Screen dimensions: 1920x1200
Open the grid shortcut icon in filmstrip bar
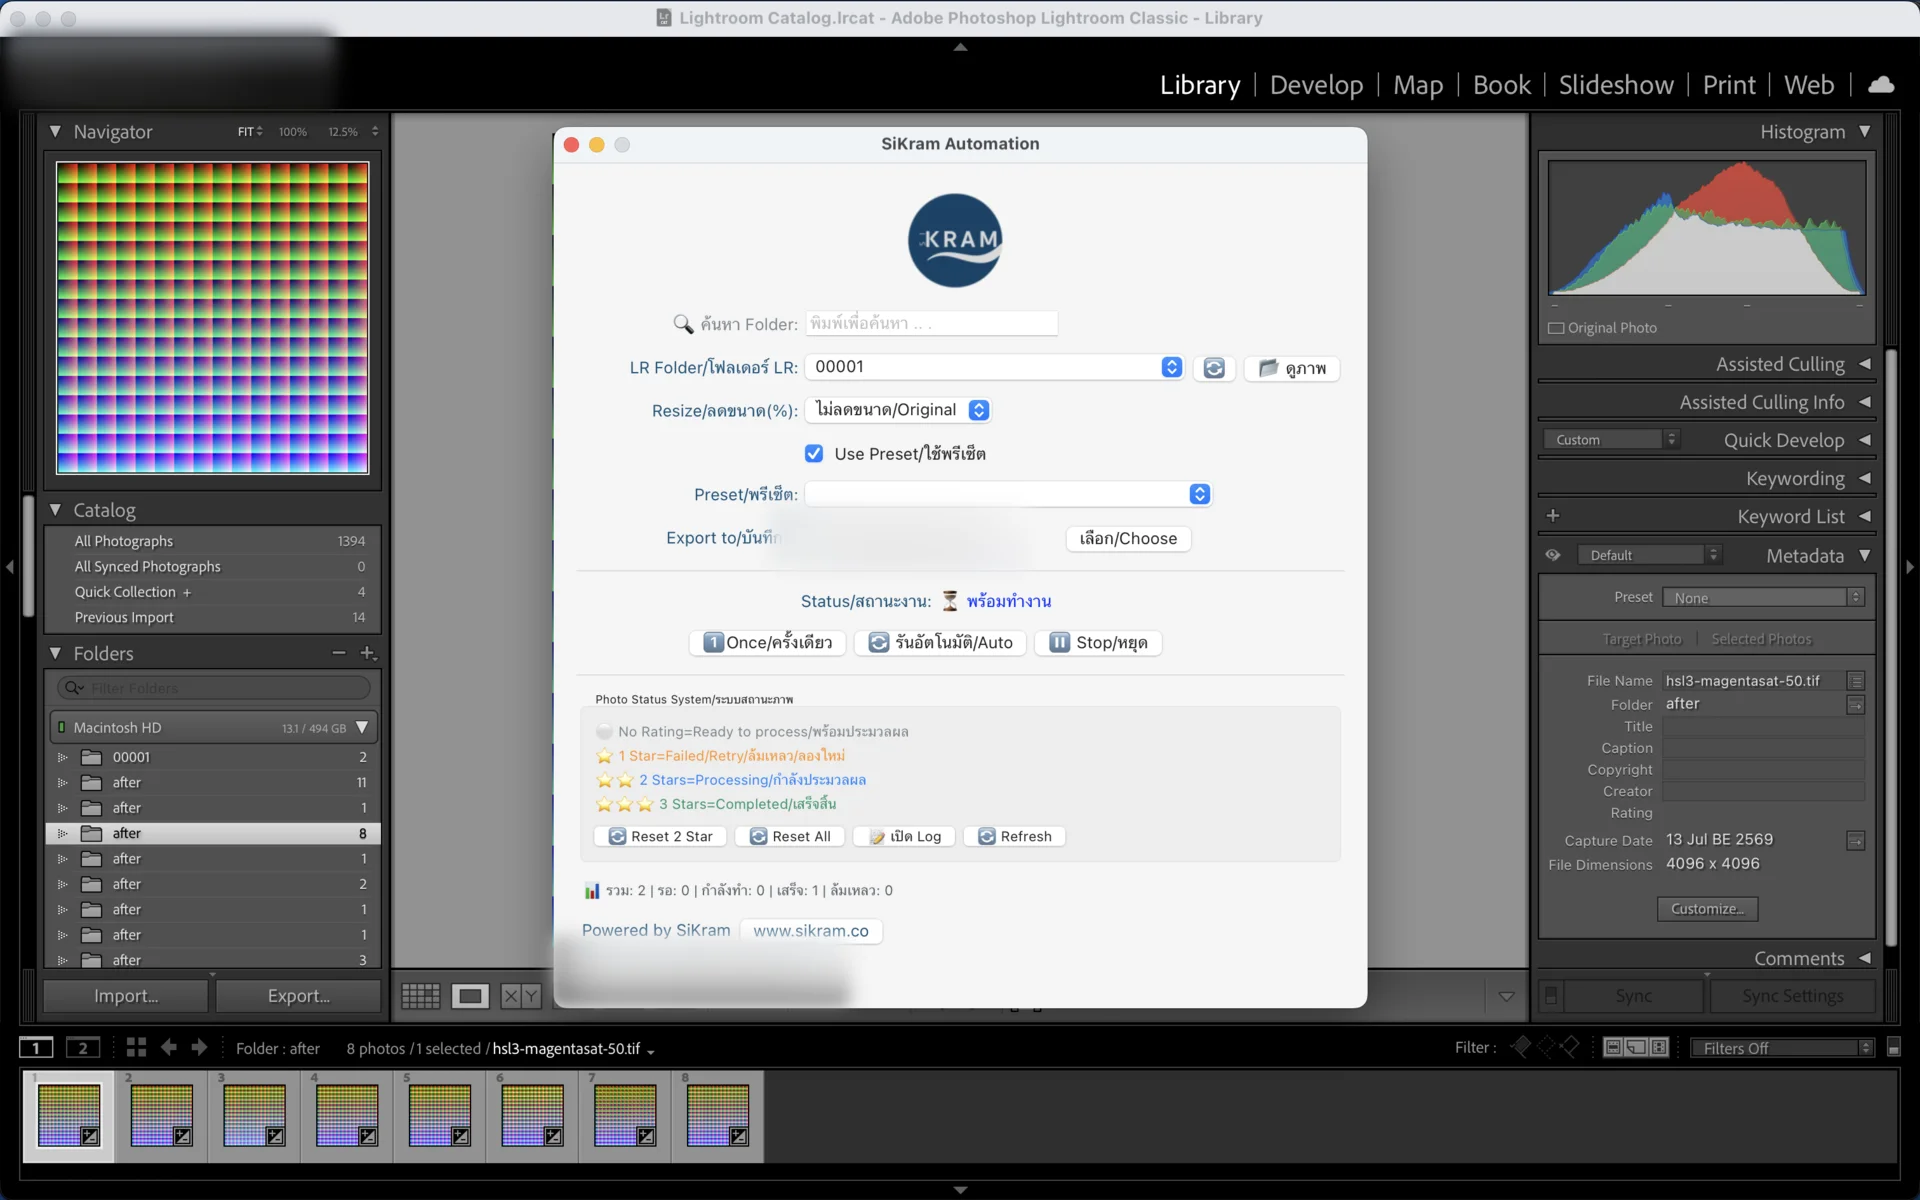136,1047
